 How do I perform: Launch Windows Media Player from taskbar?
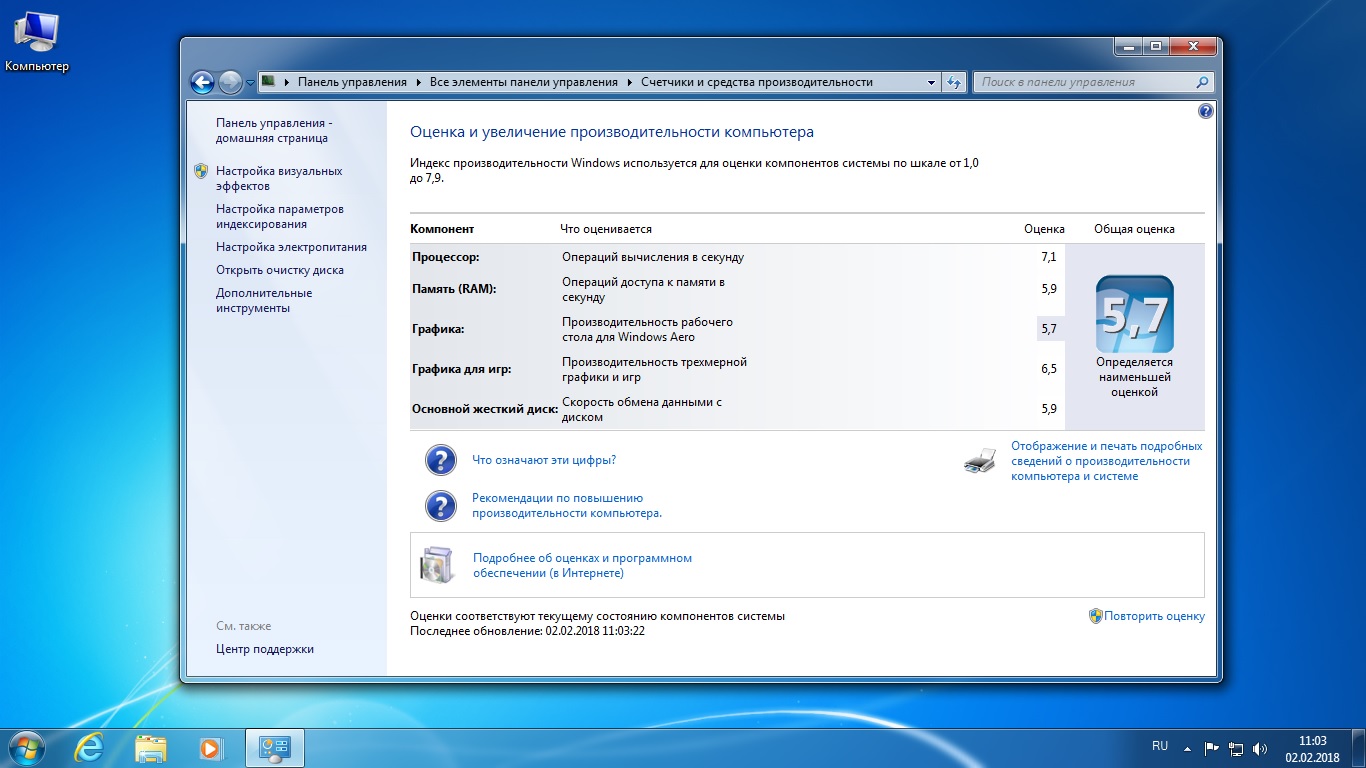coord(210,747)
